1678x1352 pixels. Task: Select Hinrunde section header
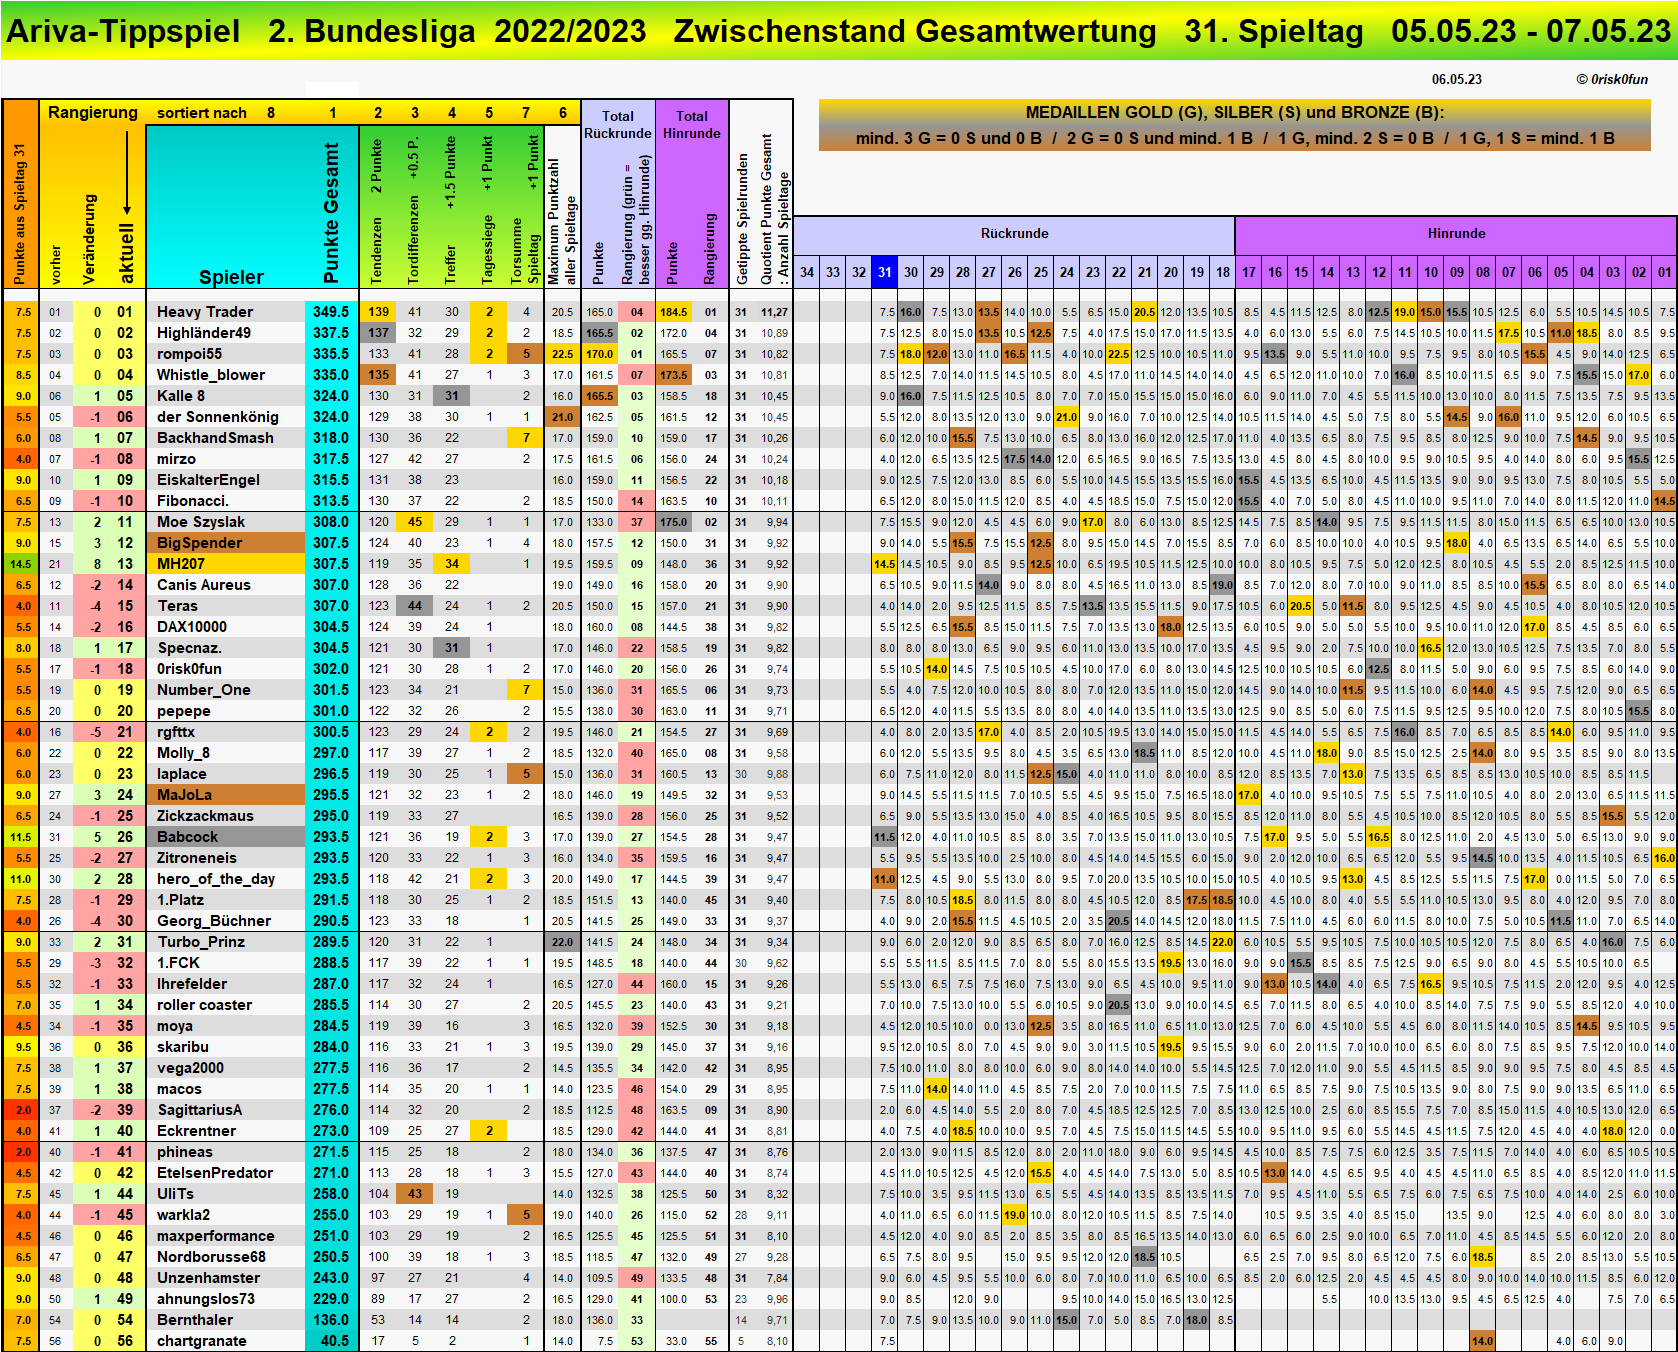pos(1456,234)
